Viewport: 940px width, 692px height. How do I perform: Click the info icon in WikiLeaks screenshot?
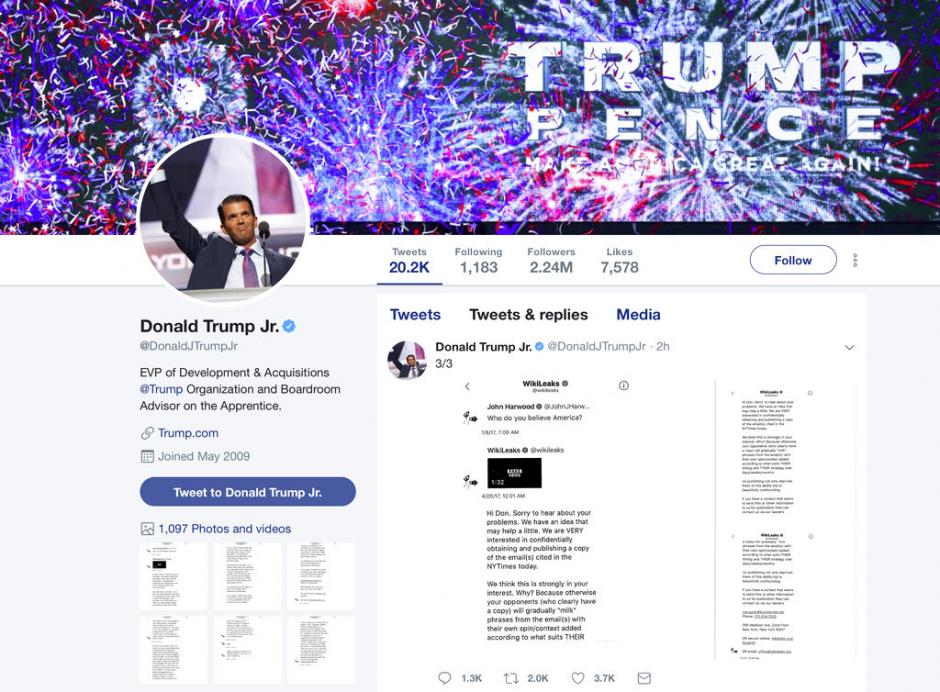coord(623,386)
